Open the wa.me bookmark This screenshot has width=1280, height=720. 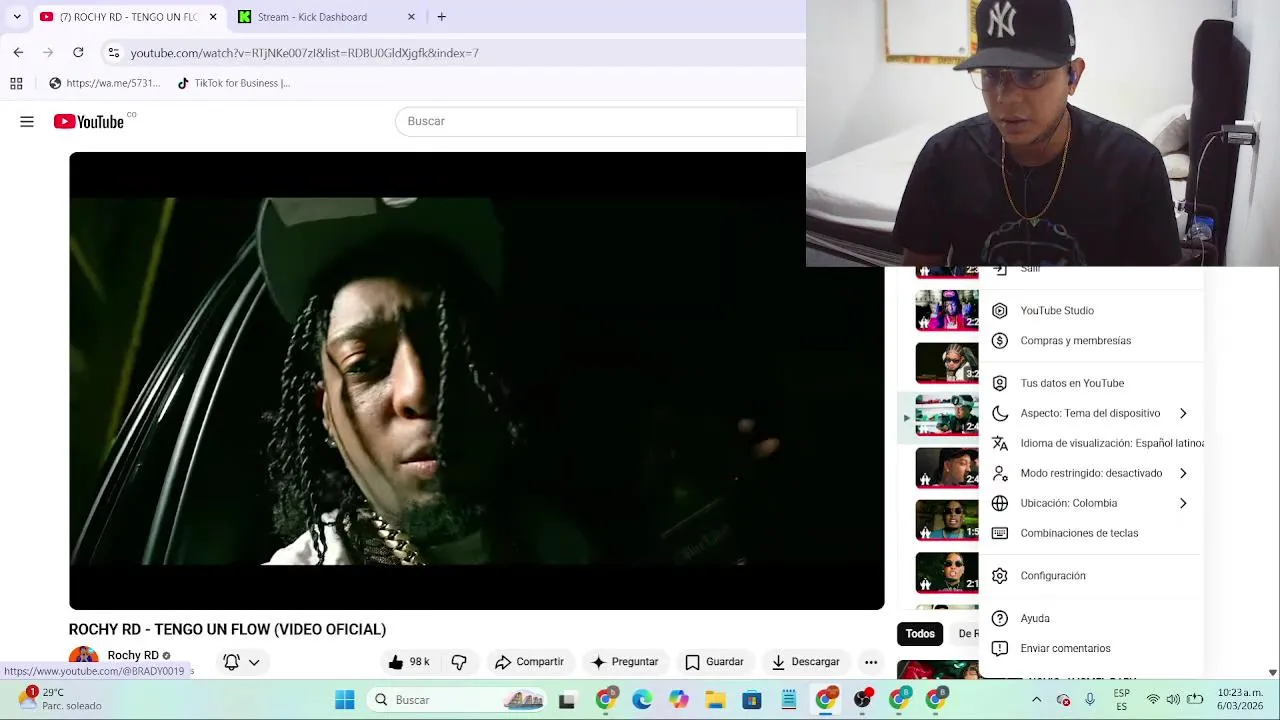[104, 83]
